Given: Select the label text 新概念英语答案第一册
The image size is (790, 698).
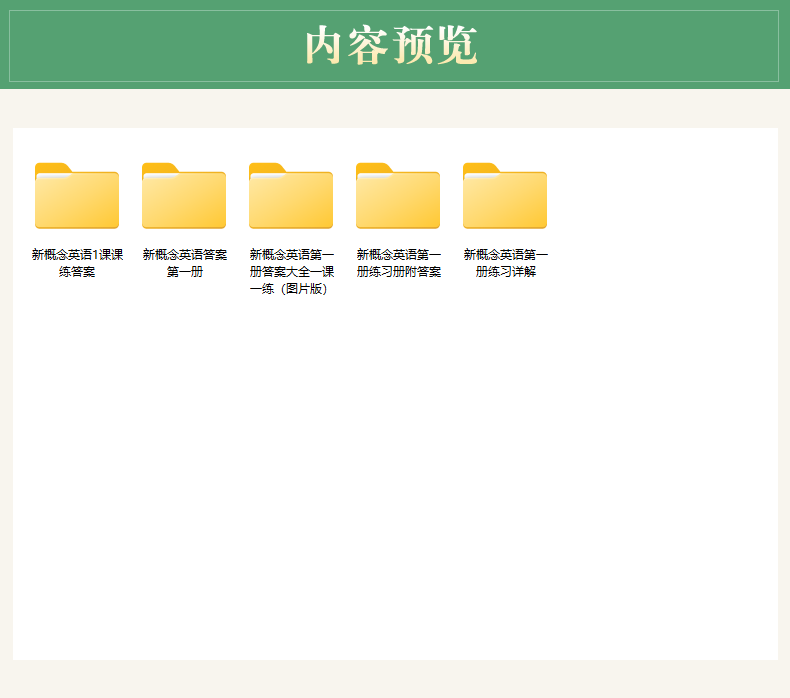Looking at the screenshot, I should pos(184,263).
